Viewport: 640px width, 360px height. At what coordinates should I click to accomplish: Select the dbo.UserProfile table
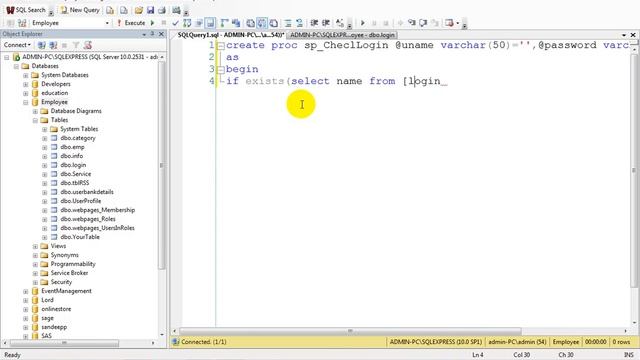[80, 201]
